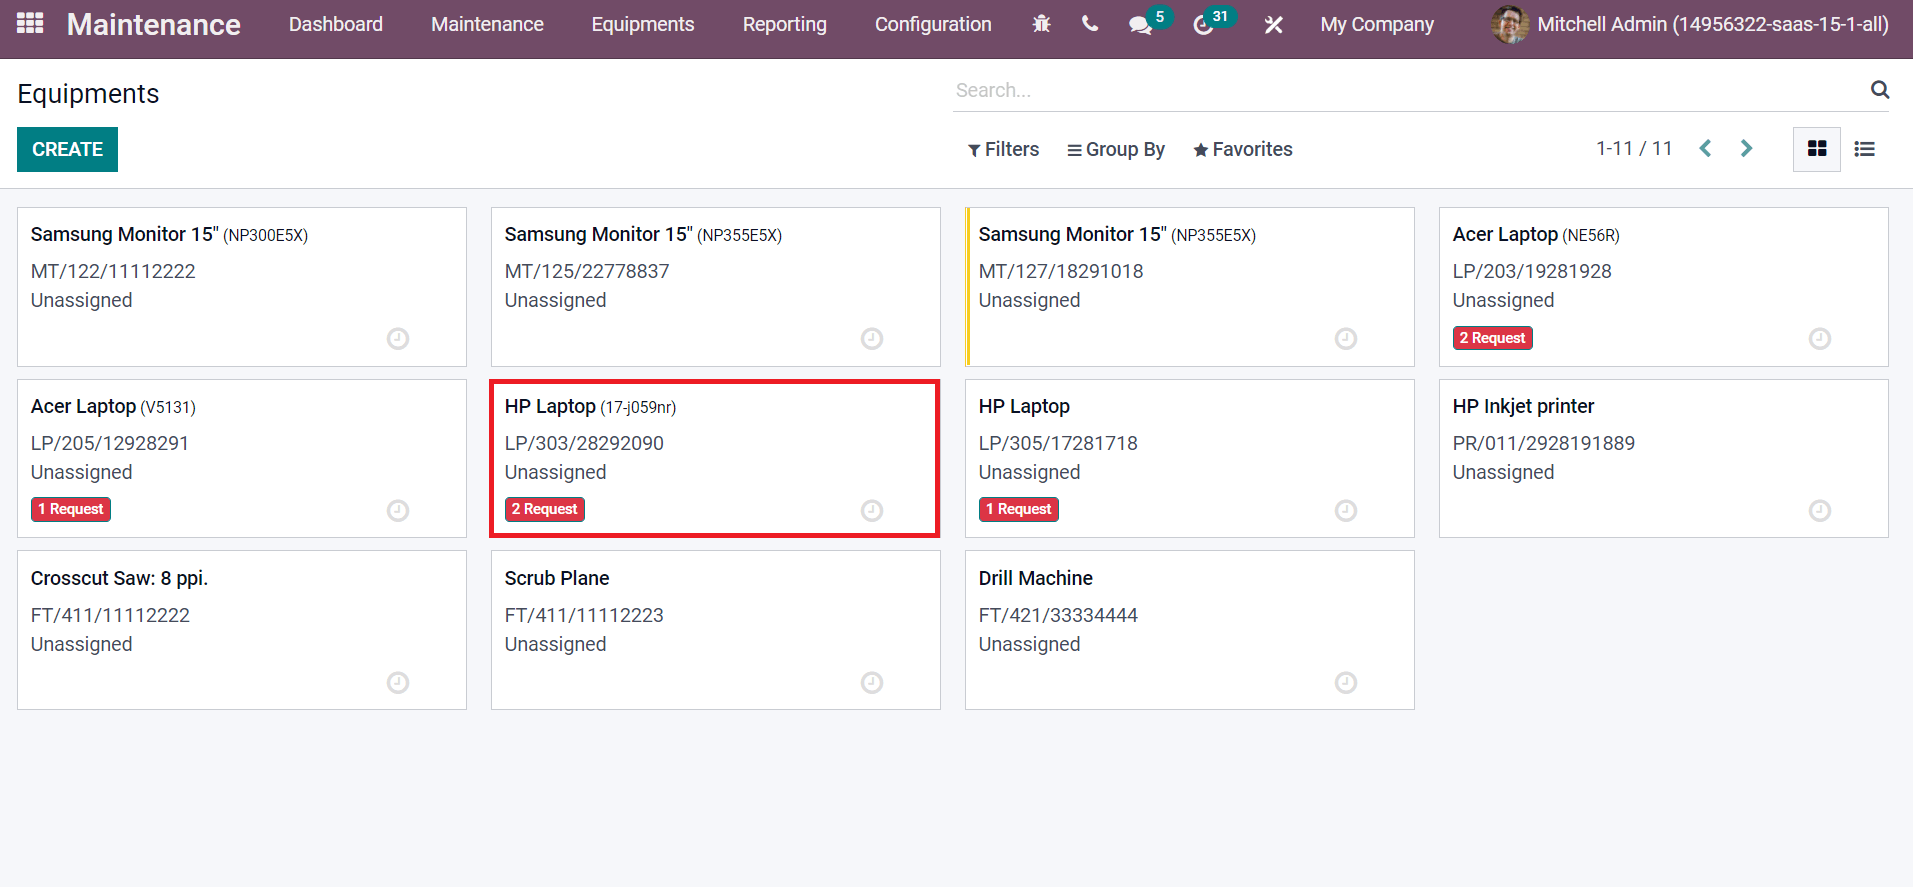Click serial LP/203/19281928
The height and width of the screenshot is (887, 1913).
click(x=1532, y=271)
